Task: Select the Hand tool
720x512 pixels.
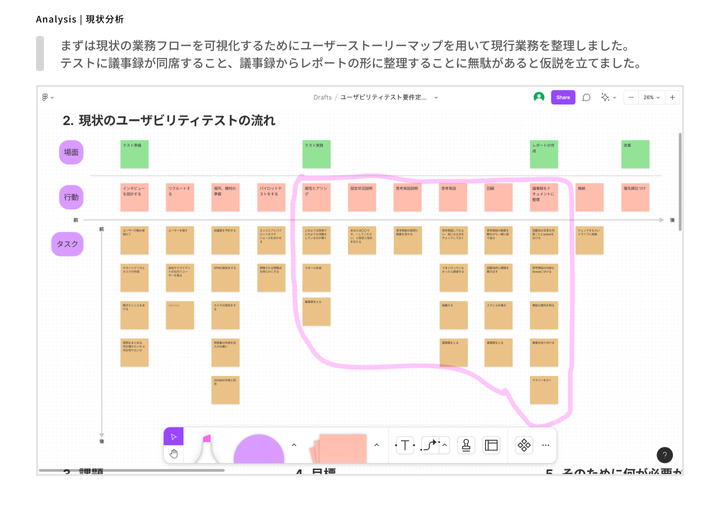Action: pos(174,454)
